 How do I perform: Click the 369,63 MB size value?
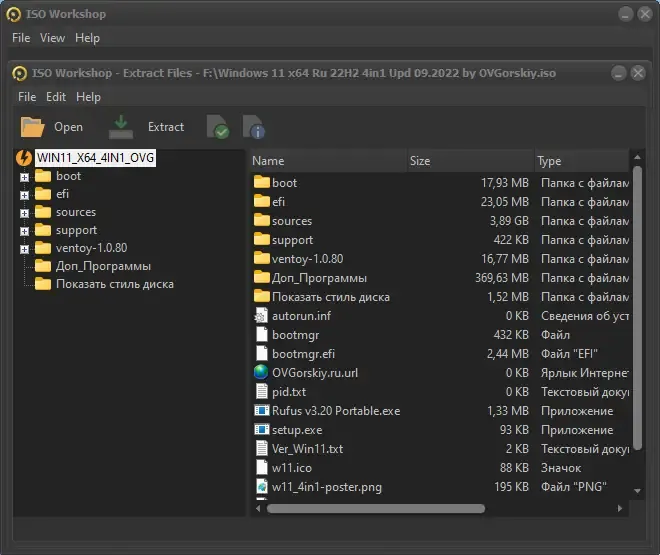click(502, 278)
